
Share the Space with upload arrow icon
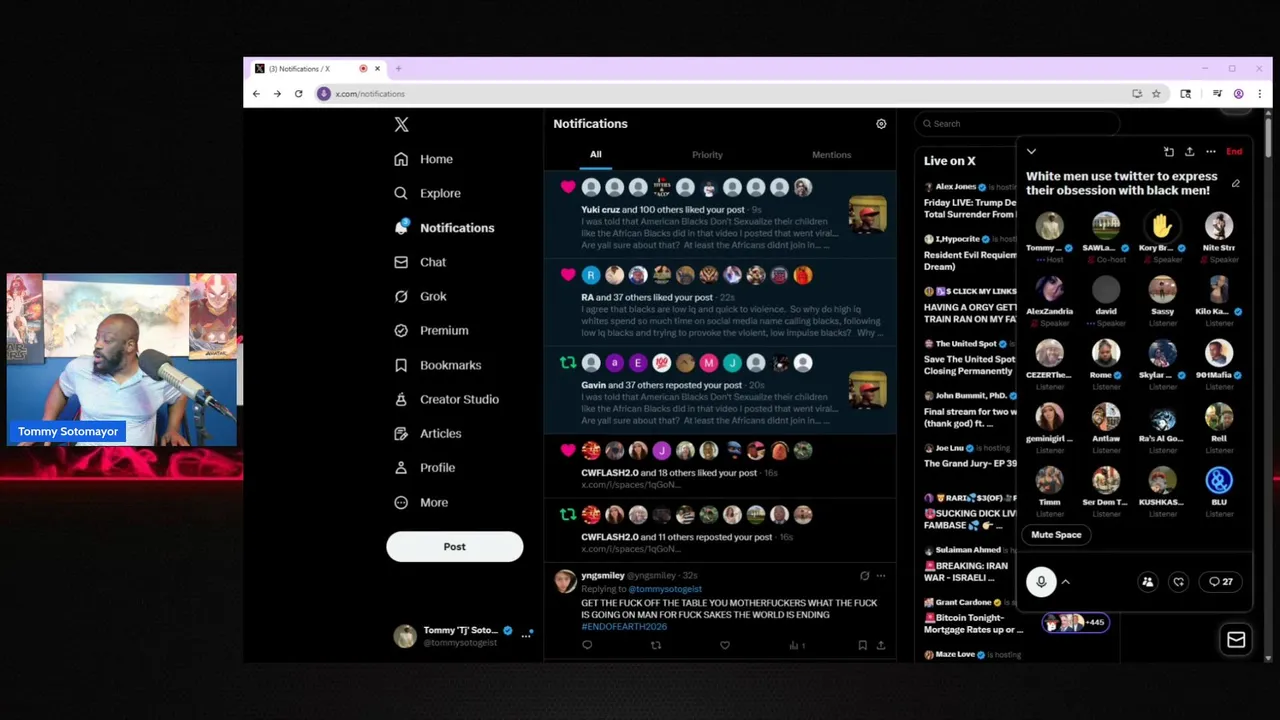point(1189,152)
